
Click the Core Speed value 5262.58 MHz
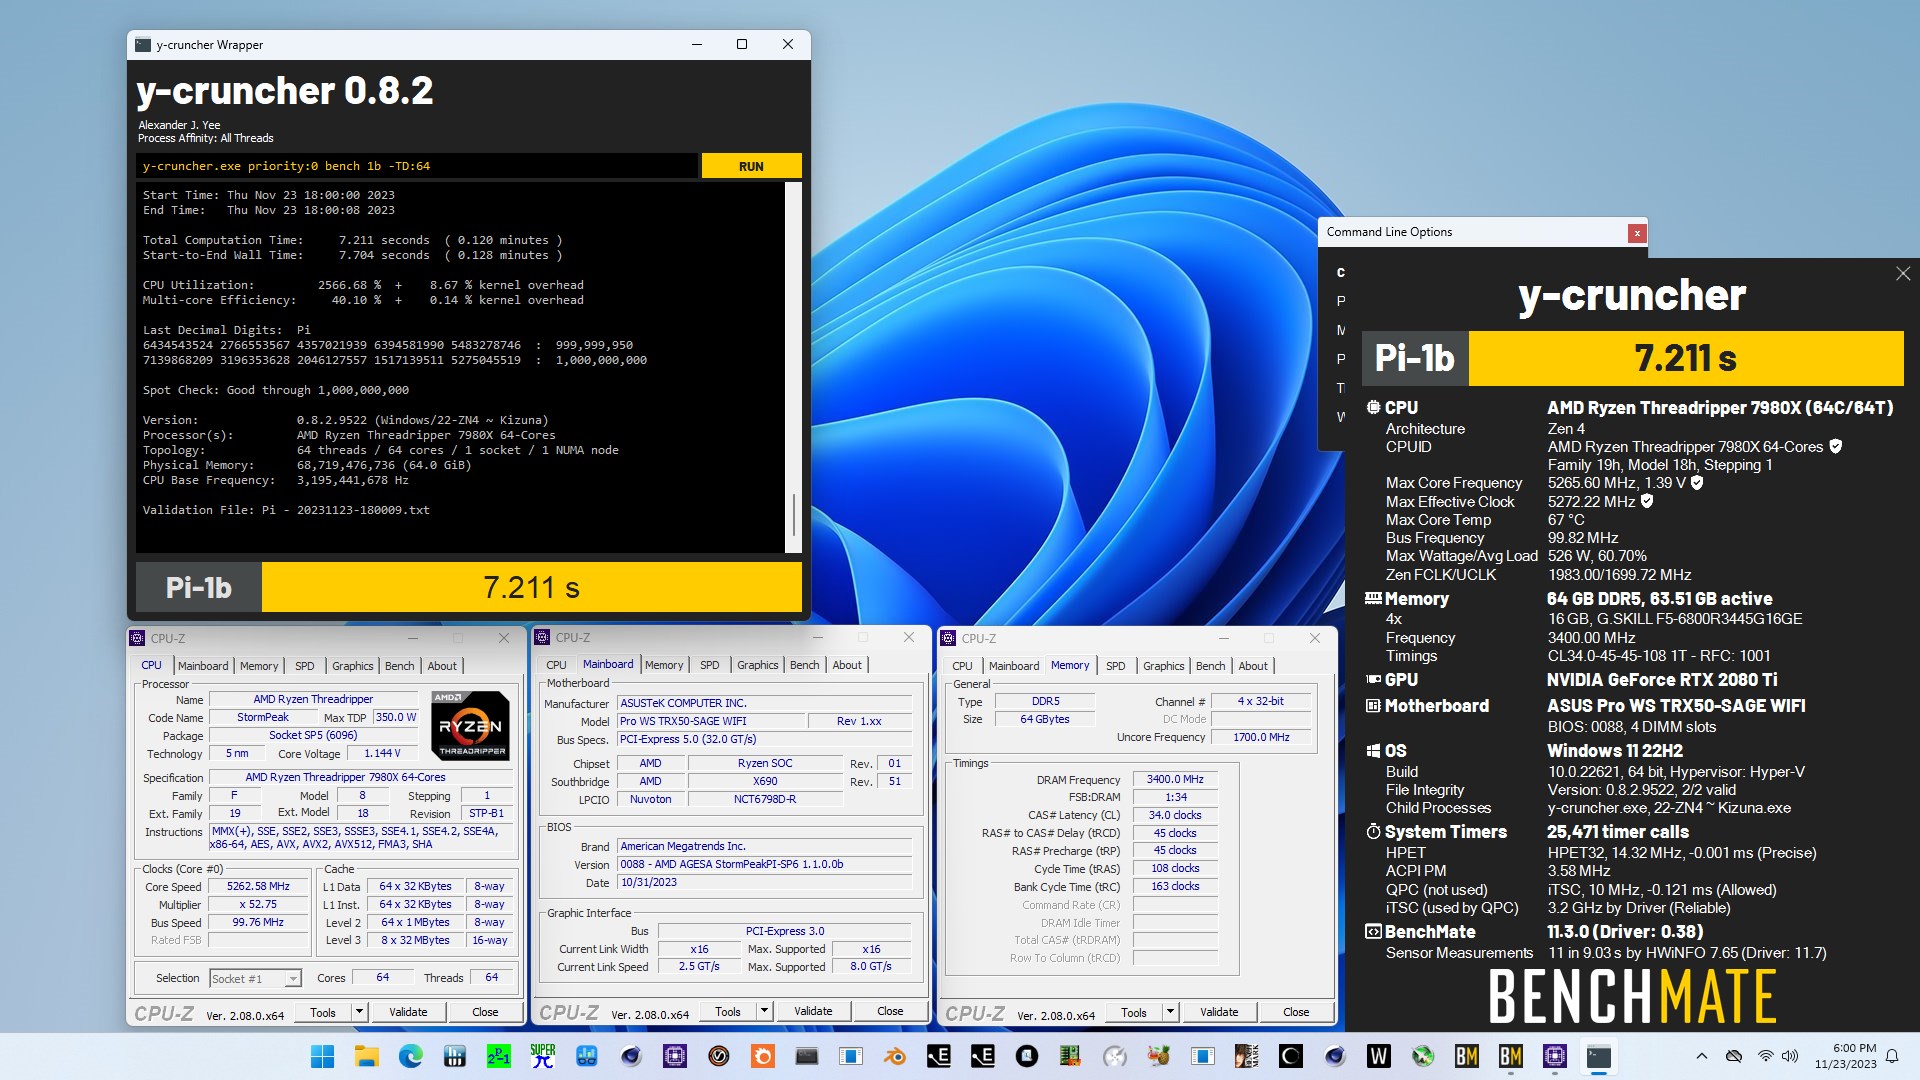[258, 887]
